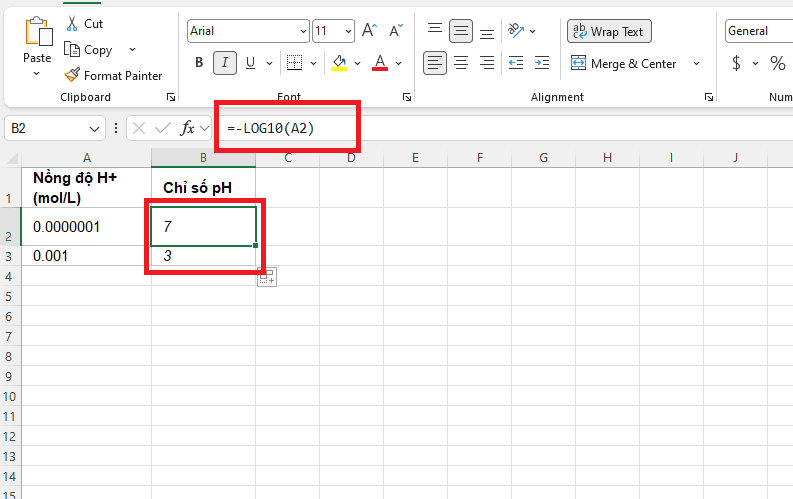793x499 pixels.
Task: Toggle underline formatting
Action: pyautogui.click(x=250, y=63)
